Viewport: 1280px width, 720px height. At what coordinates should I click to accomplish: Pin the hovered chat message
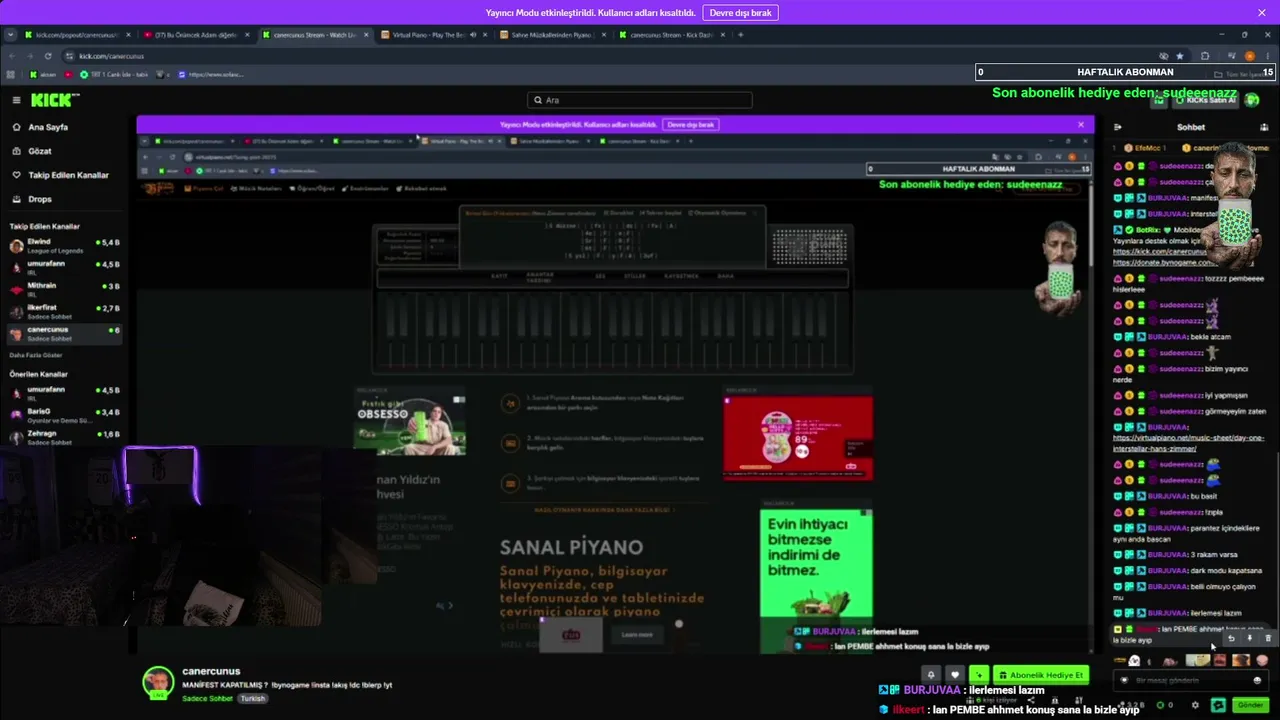click(1249, 638)
